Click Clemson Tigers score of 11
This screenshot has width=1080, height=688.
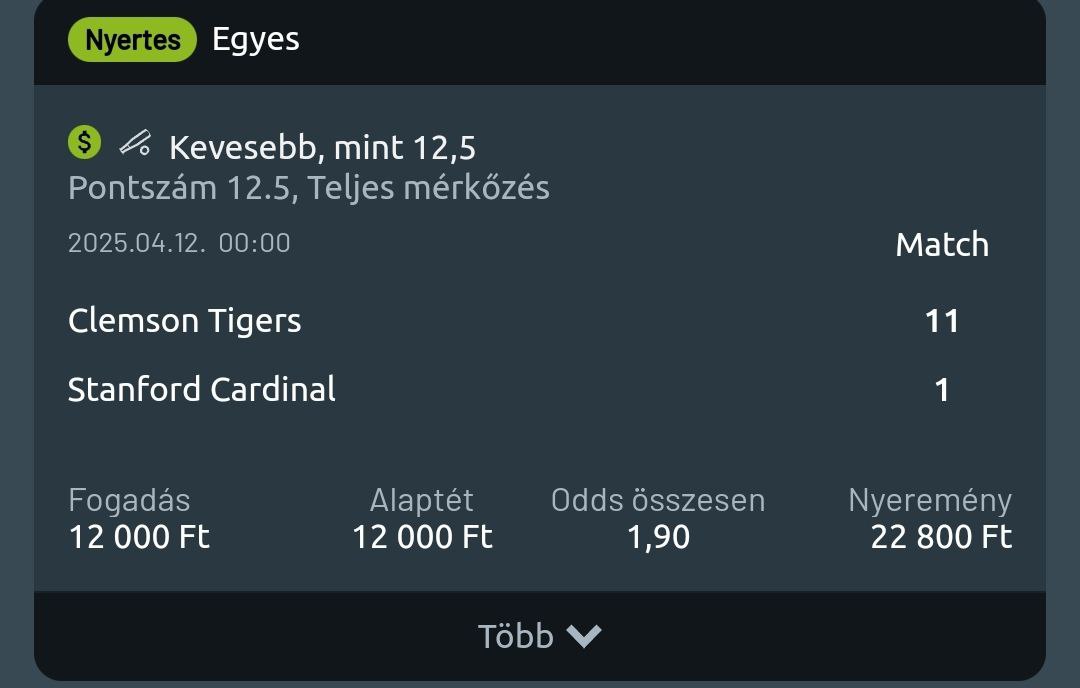(942, 321)
